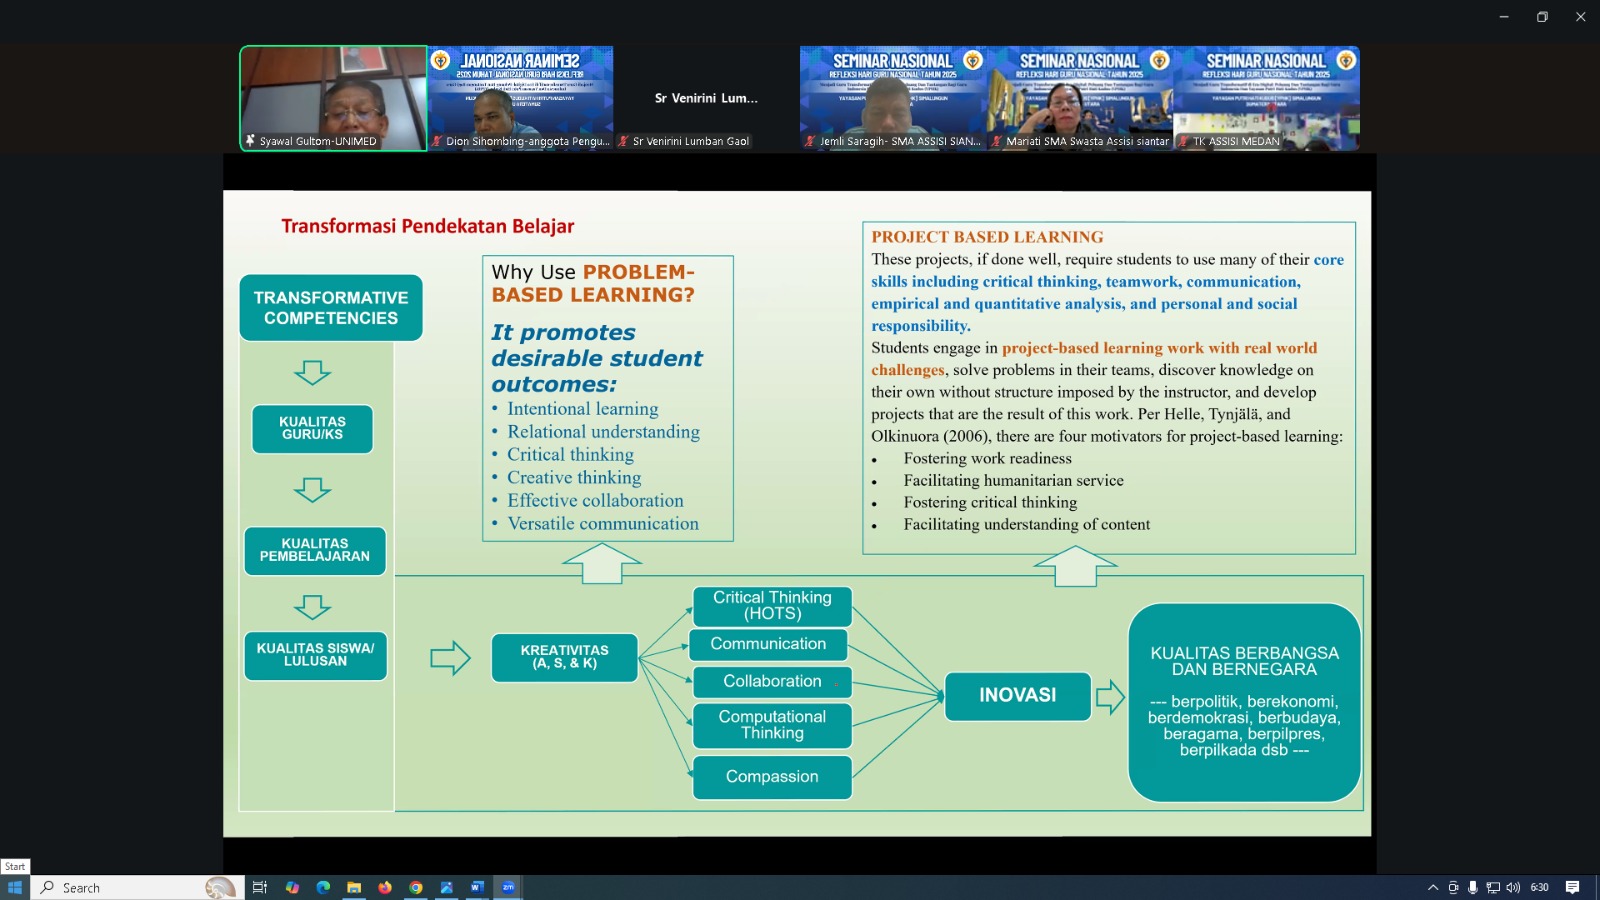This screenshot has width=1600, height=900.
Task: Launch Microsoft Edge from the taskbar
Action: pyautogui.click(x=323, y=887)
